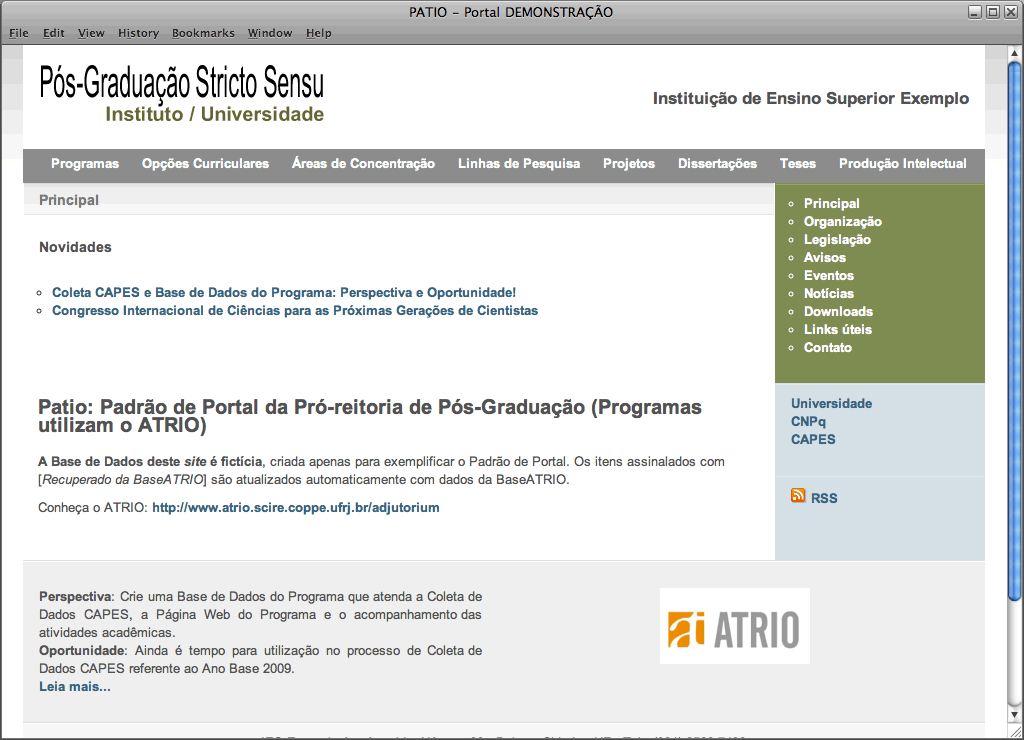Open Áreas de Concentração page
1024x740 pixels.
(363, 164)
